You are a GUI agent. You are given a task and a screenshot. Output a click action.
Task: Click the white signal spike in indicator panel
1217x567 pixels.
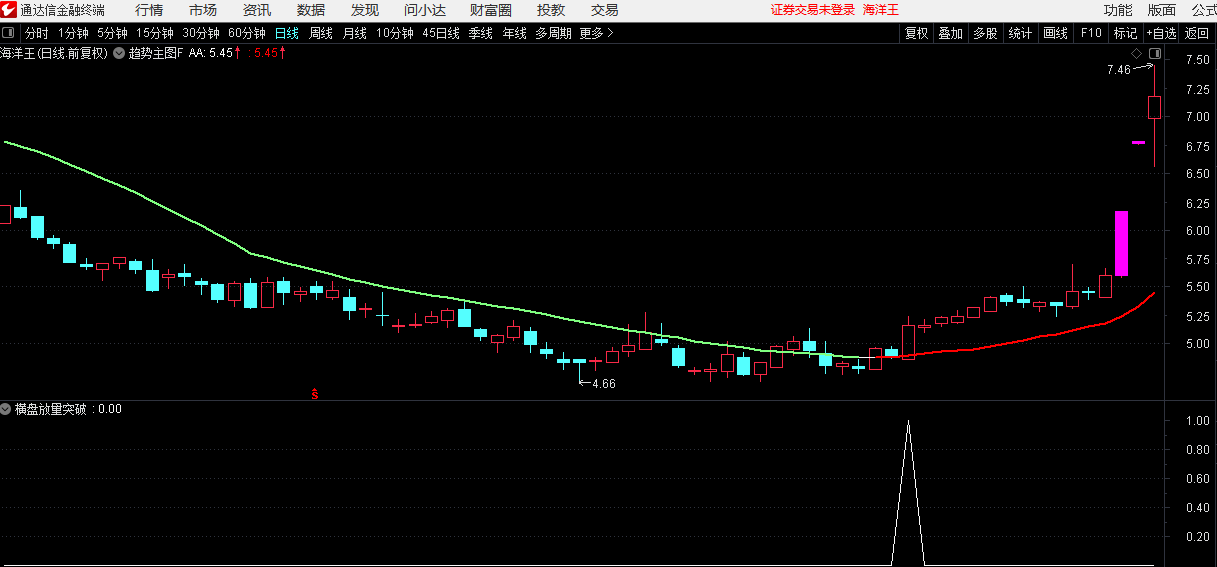(x=908, y=492)
